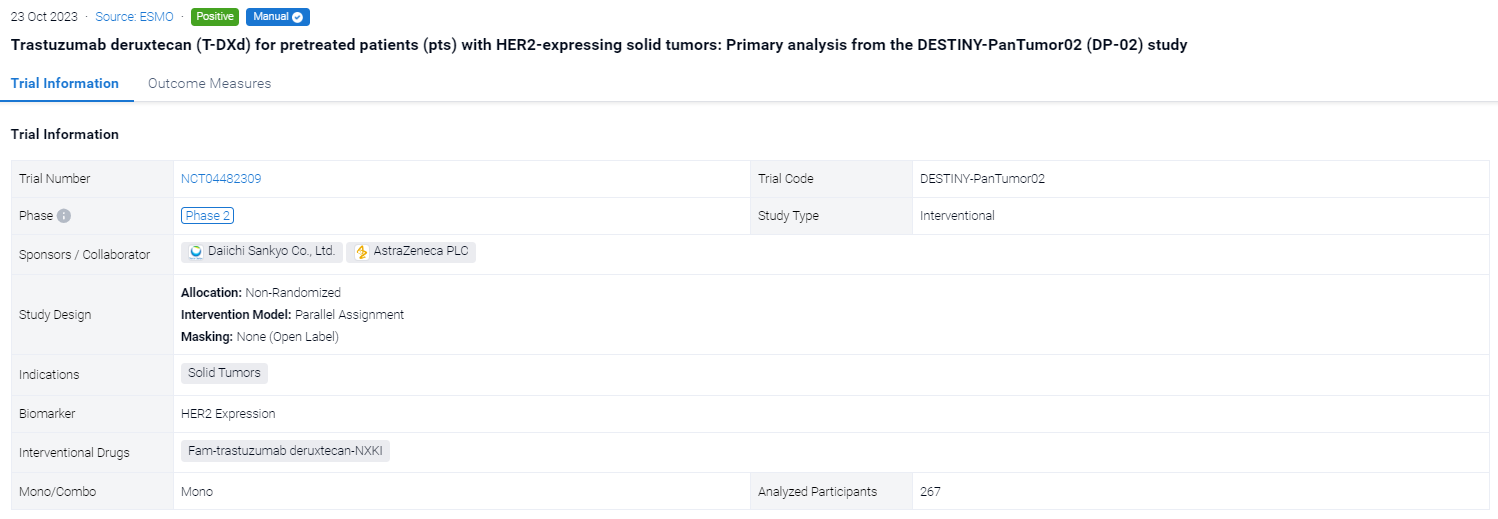Click Fam-trastuzumab deruxtecan-NXKI drug tag

coord(285,451)
